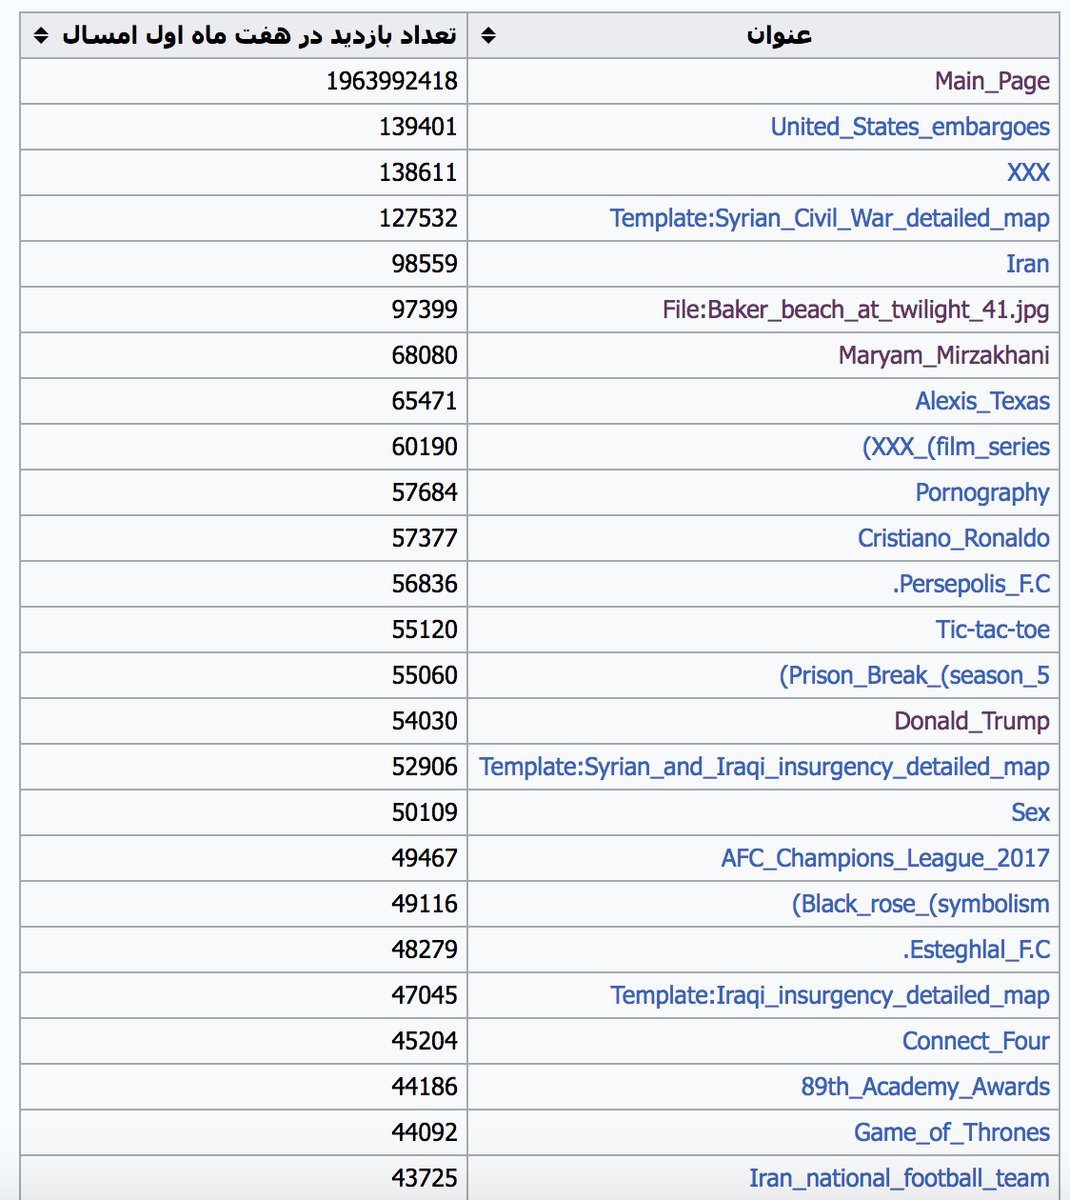The image size is (1070, 1200).
Task: Open Template:Syrian_Civil_War_detailed_map link
Action: pos(830,219)
